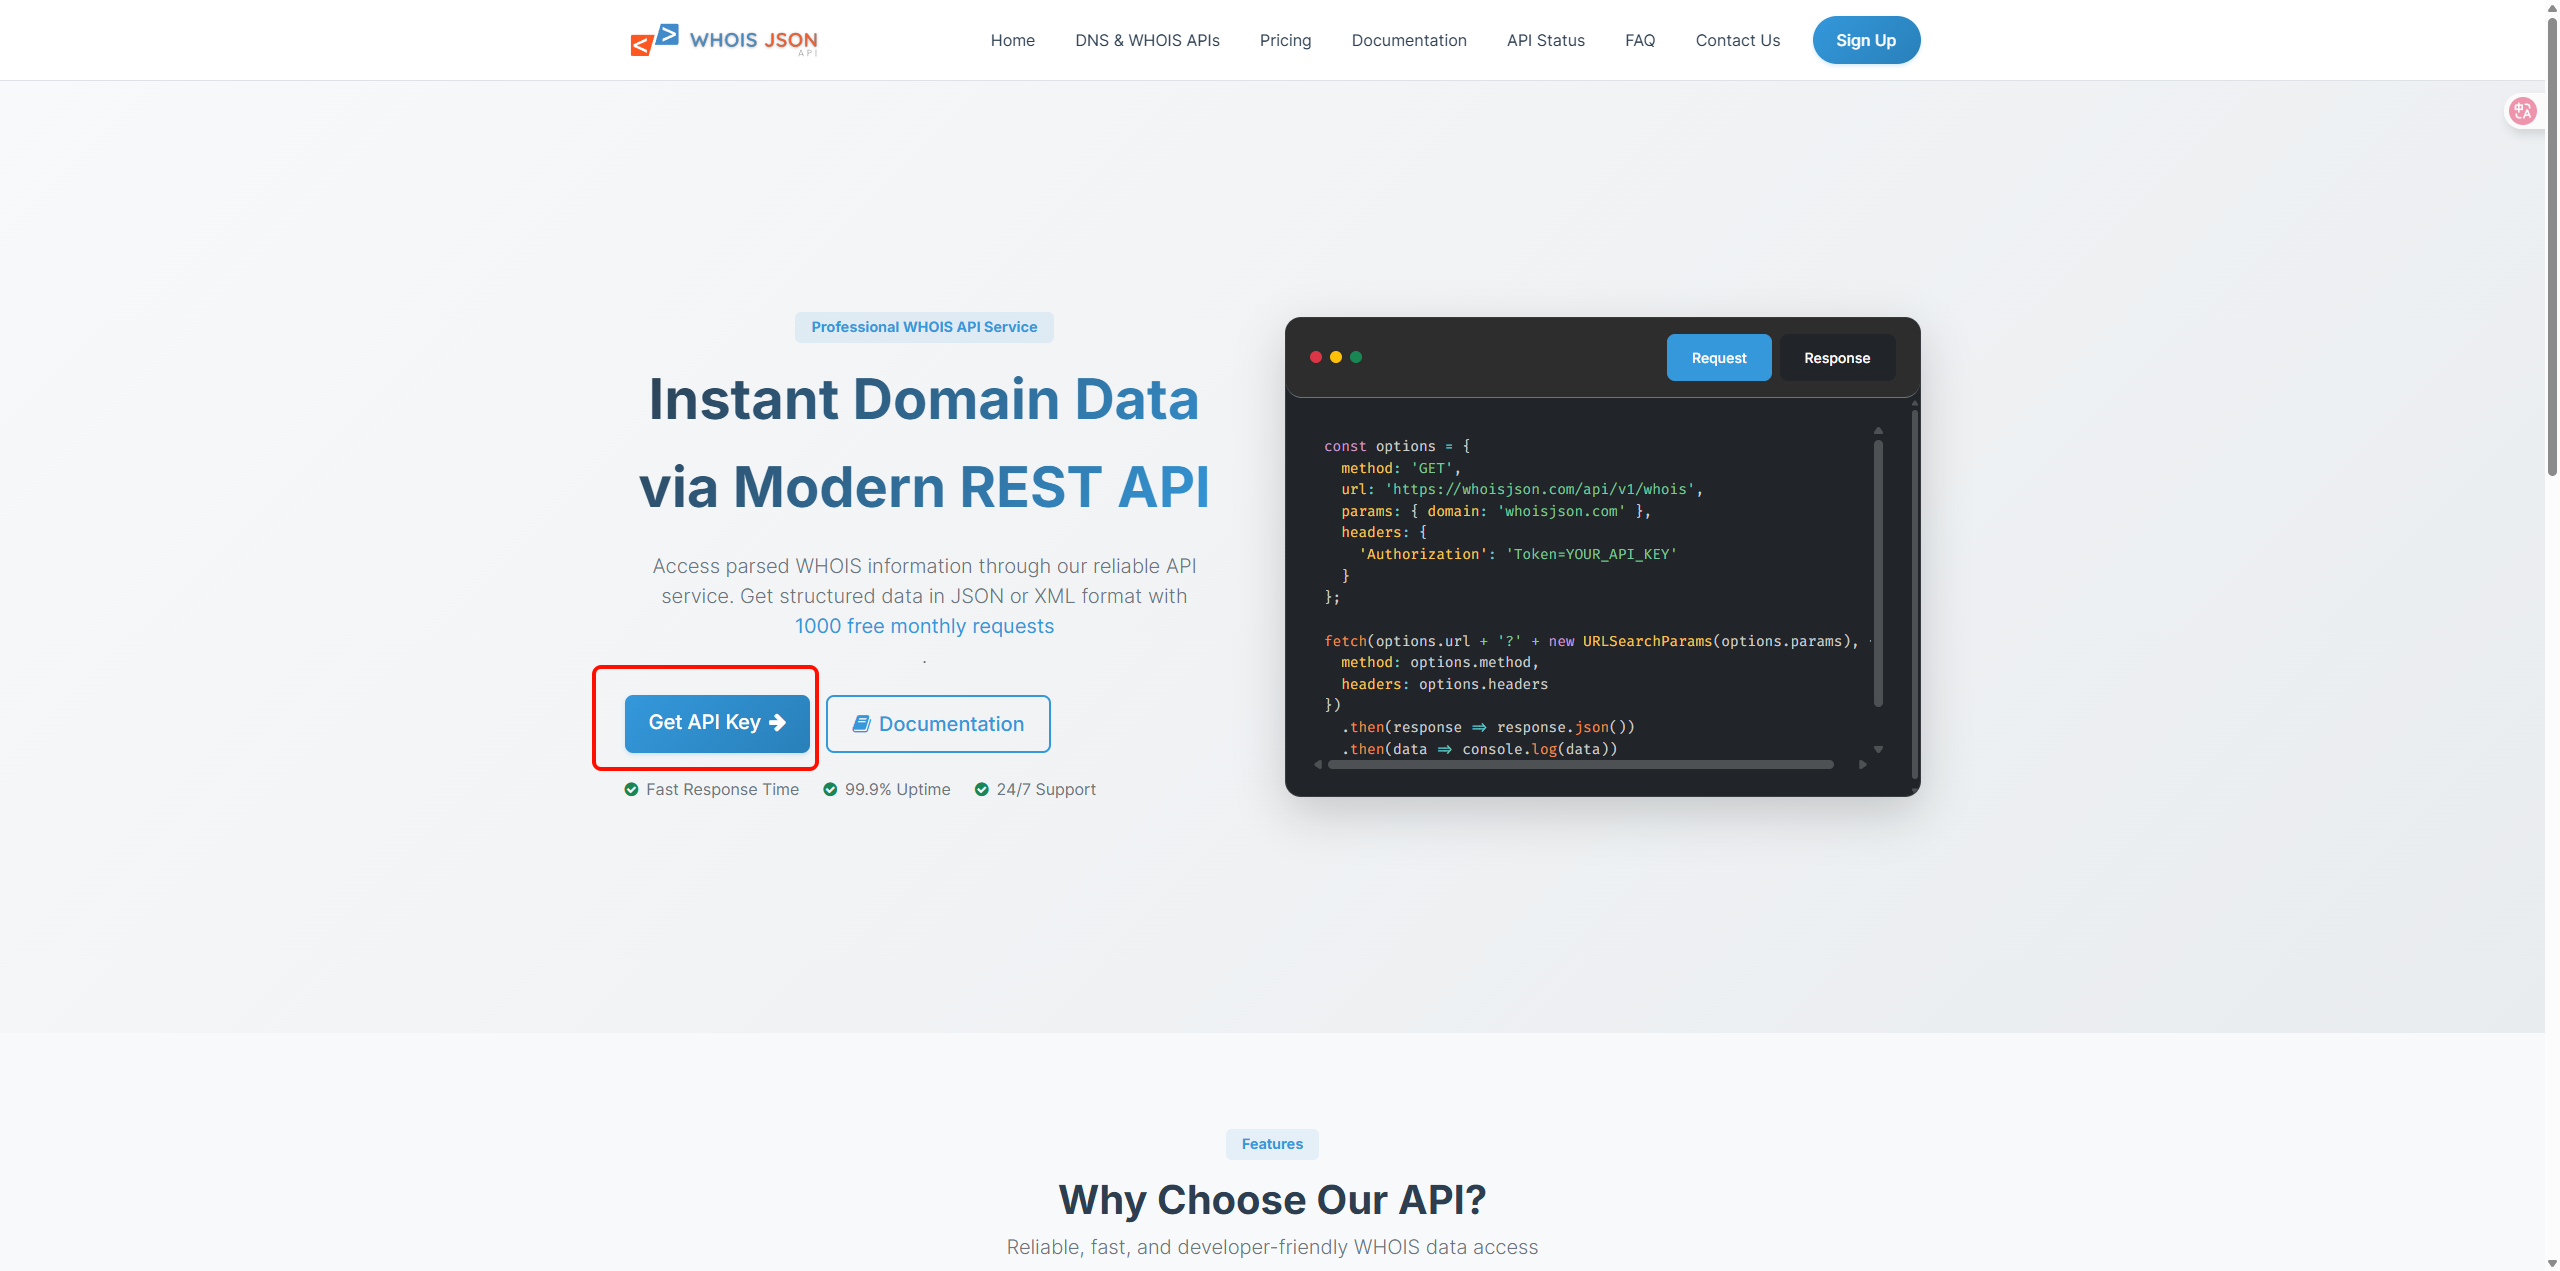Image resolution: width=2560 pixels, height=1271 pixels.
Task: Click the 99.9% Uptime checkmark icon
Action: pos(830,789)
